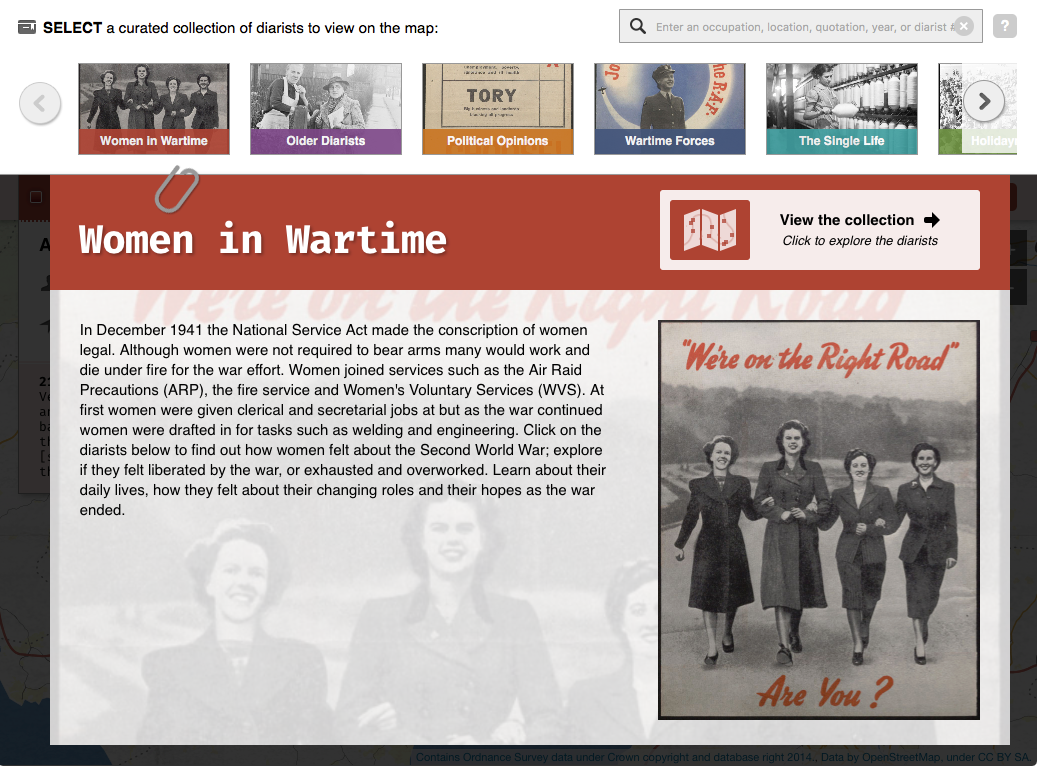This screenshot has width=1037, height=766.
Task: Click the map icon in View the collection
Action: point(710,230)
